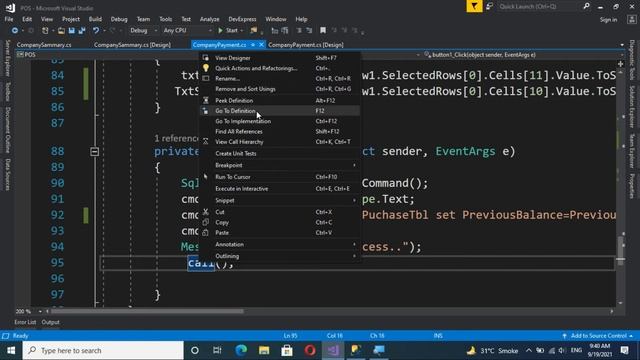Viewport: 640px width, 360px height.
Task: Open the Windows notification center icon
Action: tap(624, 350)
